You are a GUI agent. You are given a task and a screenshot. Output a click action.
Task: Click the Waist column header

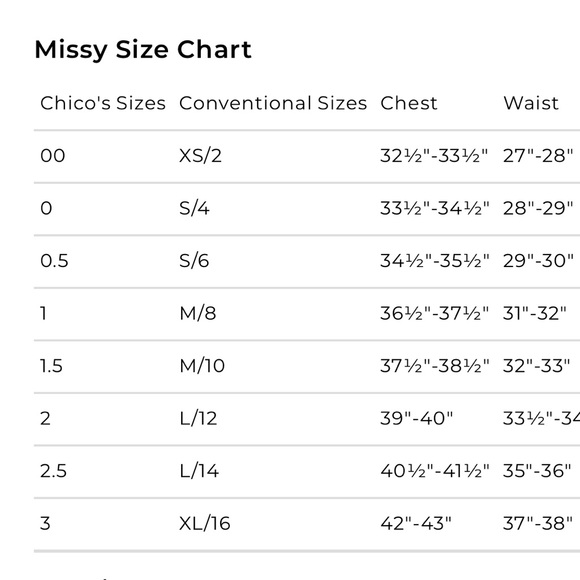pos(531,103)
